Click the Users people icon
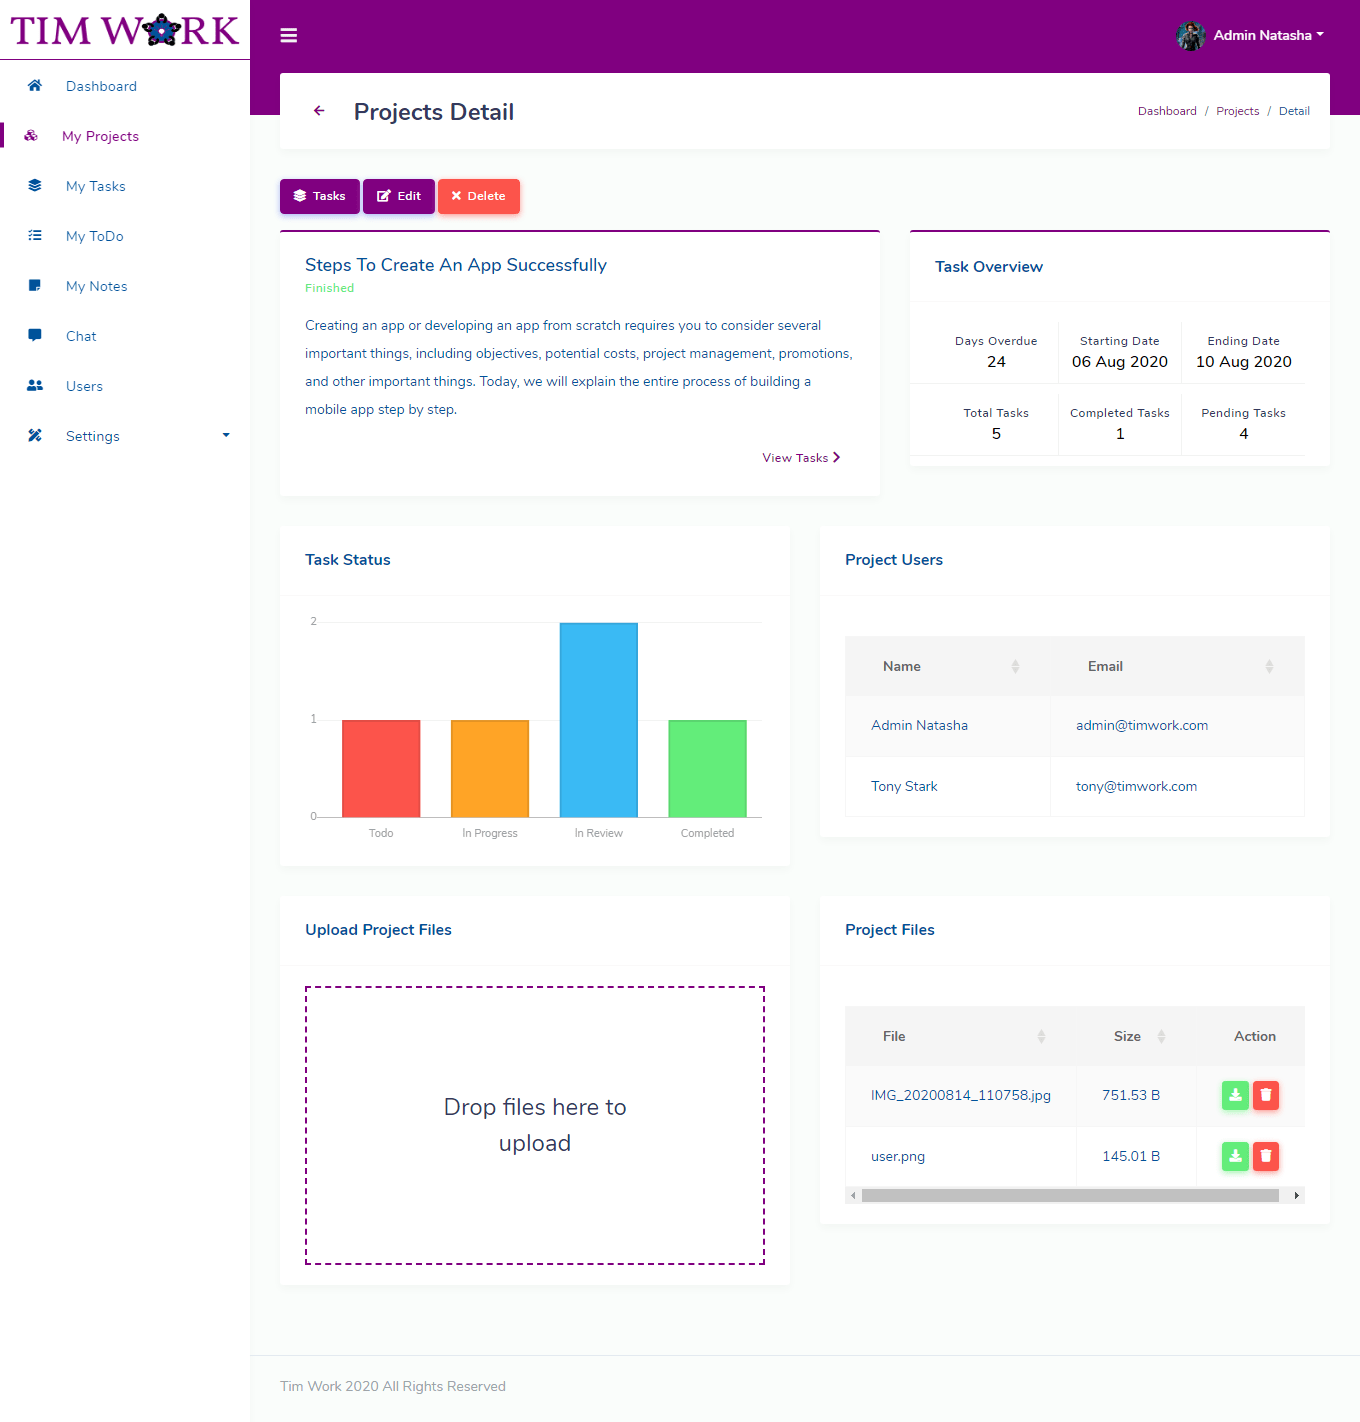This screenshot has width=1360, height=1422. pos(35,386)
